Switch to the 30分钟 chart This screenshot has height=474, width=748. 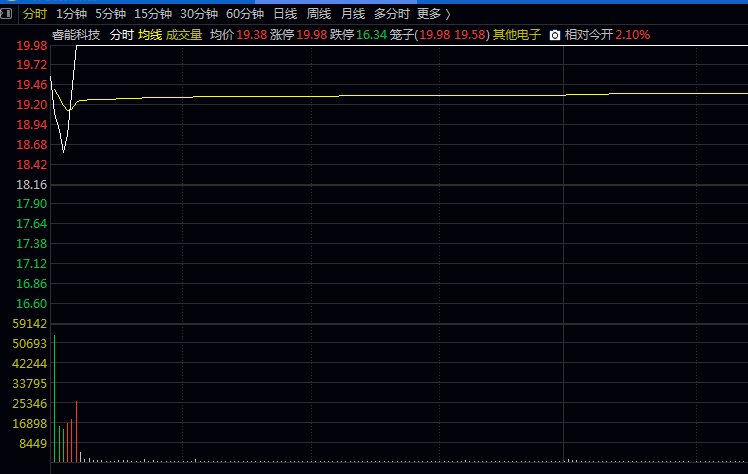pos(199,14)
